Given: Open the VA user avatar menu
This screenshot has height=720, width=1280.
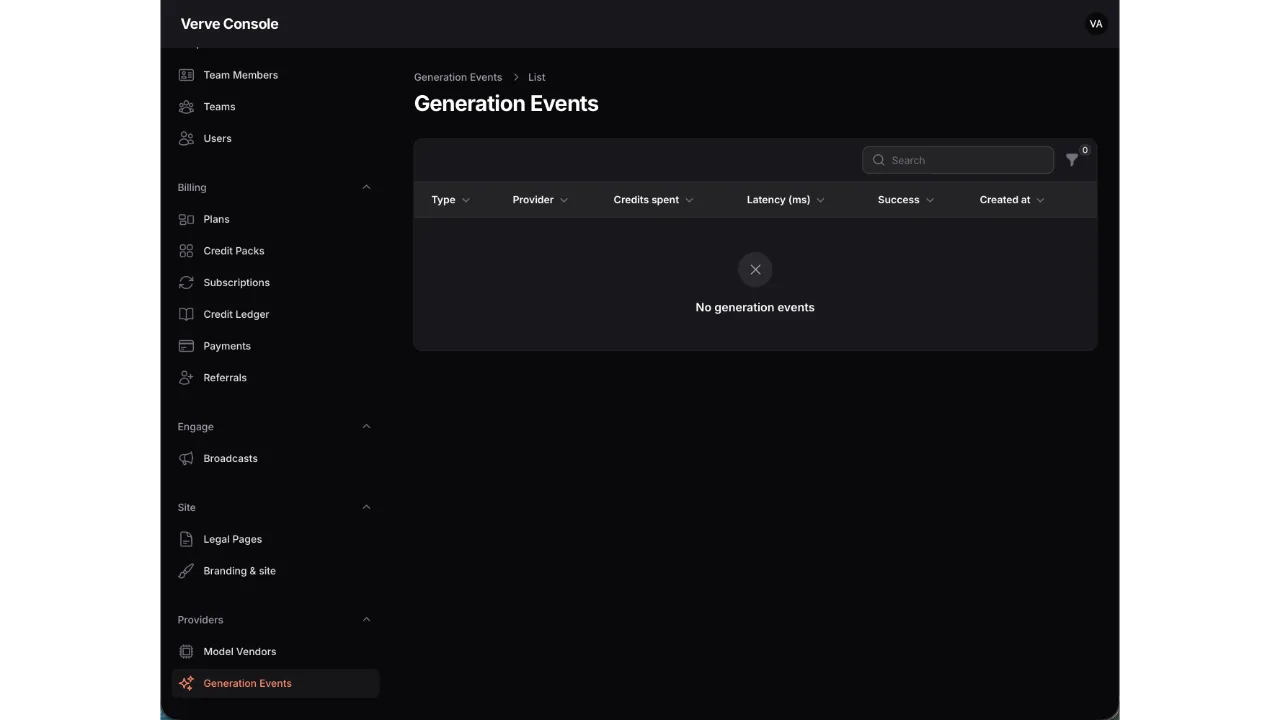Looking at the screenshot, I should pos(1096,24).
